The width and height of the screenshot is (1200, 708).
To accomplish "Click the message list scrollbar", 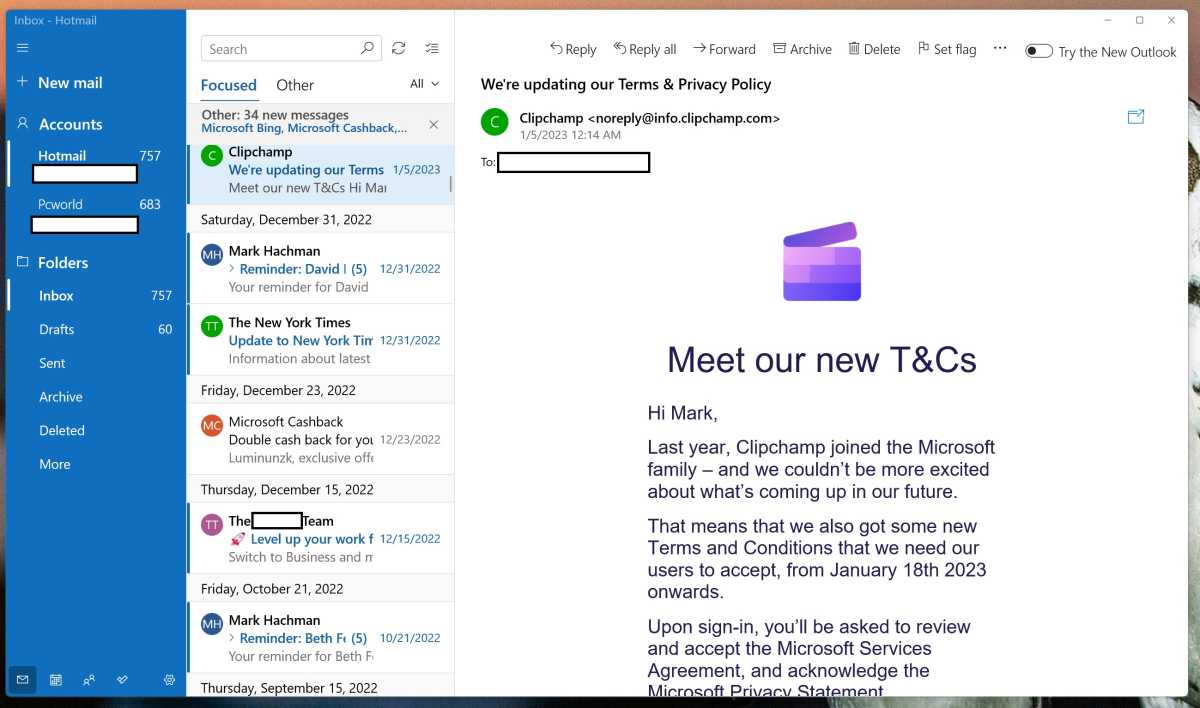I will [x=450, y=184].
